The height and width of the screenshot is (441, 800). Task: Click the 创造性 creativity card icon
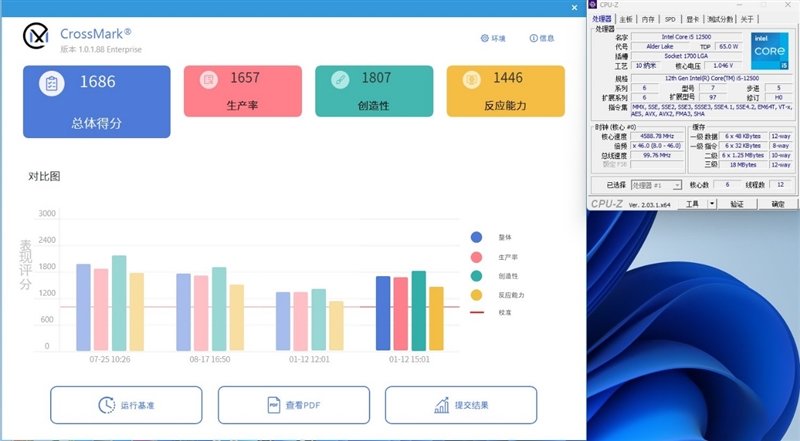coord(340,79)
